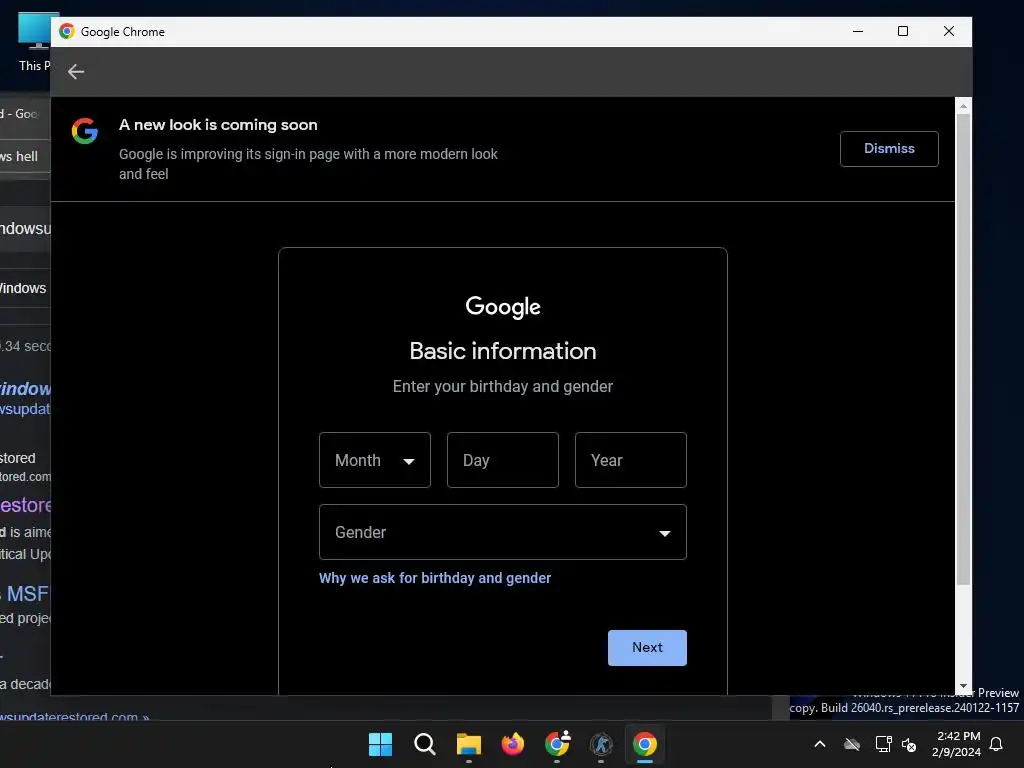This screenshot has height=768, width=1024.
Task: Go back using the arrow in Chrome
Action: (x=76, y=72)
